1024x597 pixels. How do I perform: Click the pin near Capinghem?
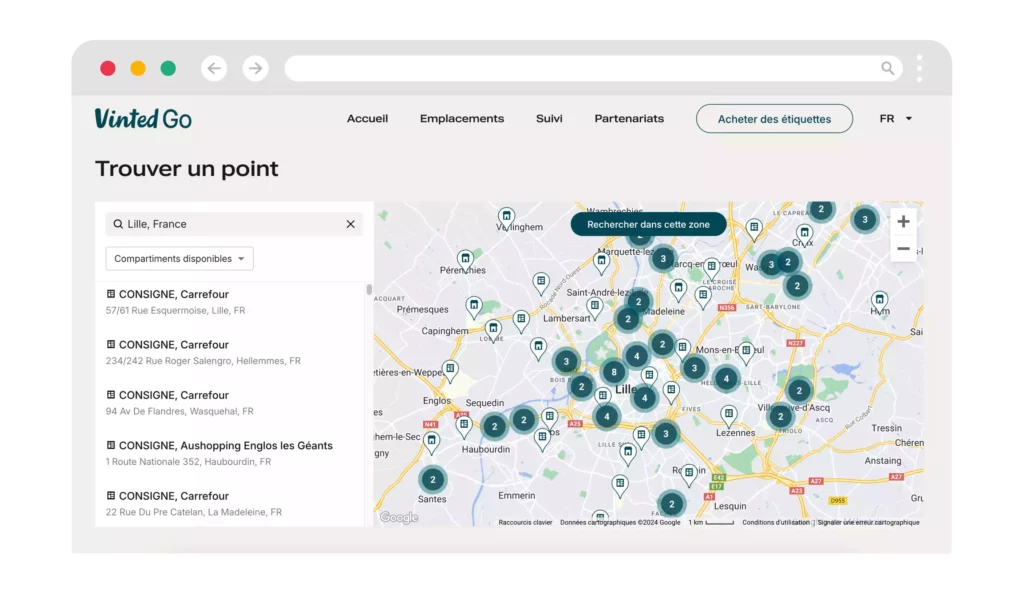click(493, 330)
